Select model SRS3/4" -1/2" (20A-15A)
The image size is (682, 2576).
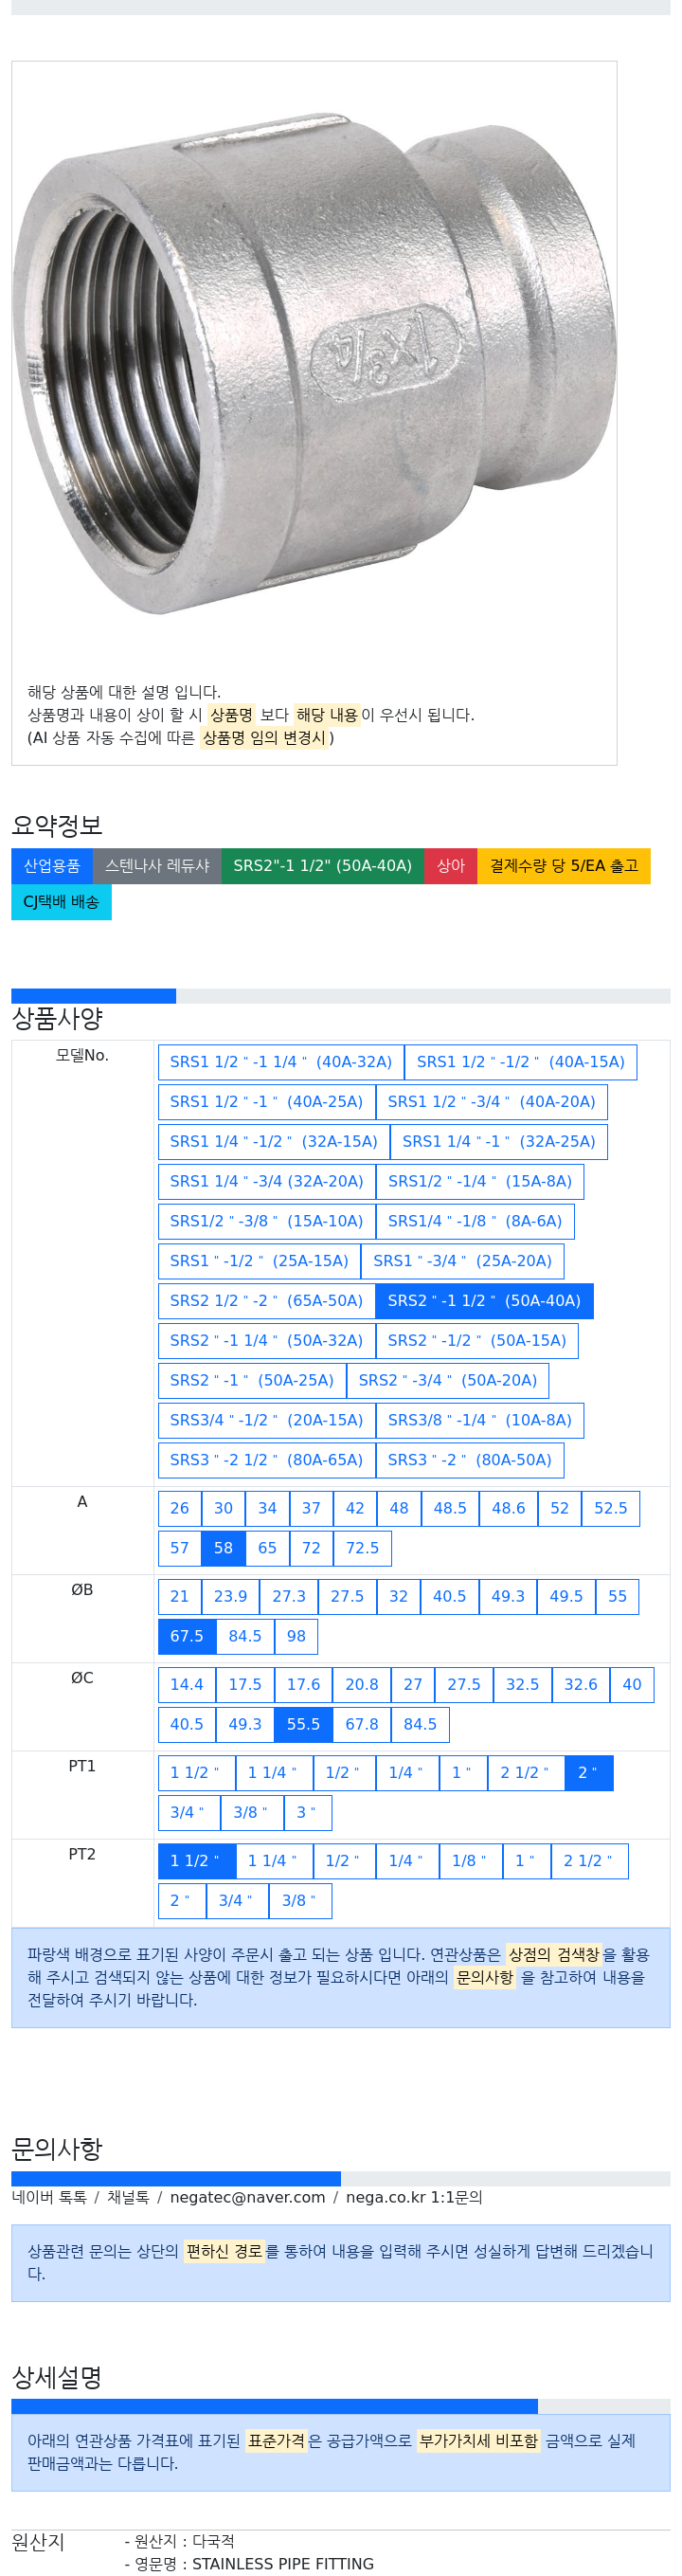click(x=267, y=1420)
